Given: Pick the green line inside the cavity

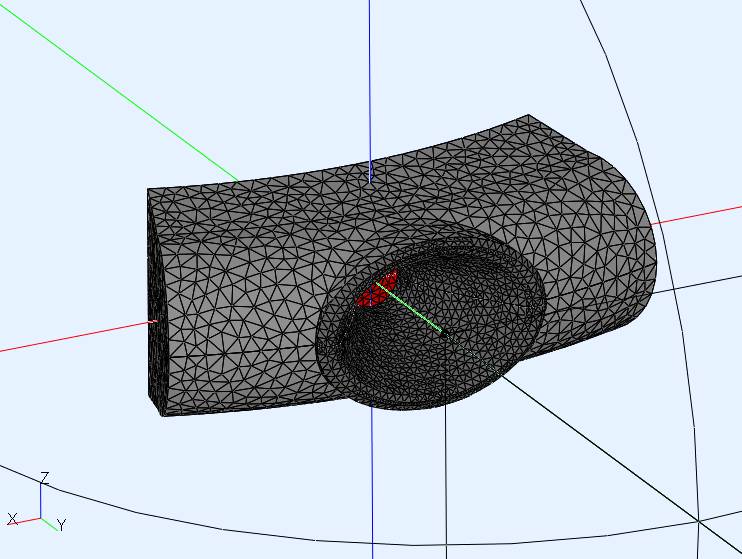Looking at the screenshot, I should 410,308.
